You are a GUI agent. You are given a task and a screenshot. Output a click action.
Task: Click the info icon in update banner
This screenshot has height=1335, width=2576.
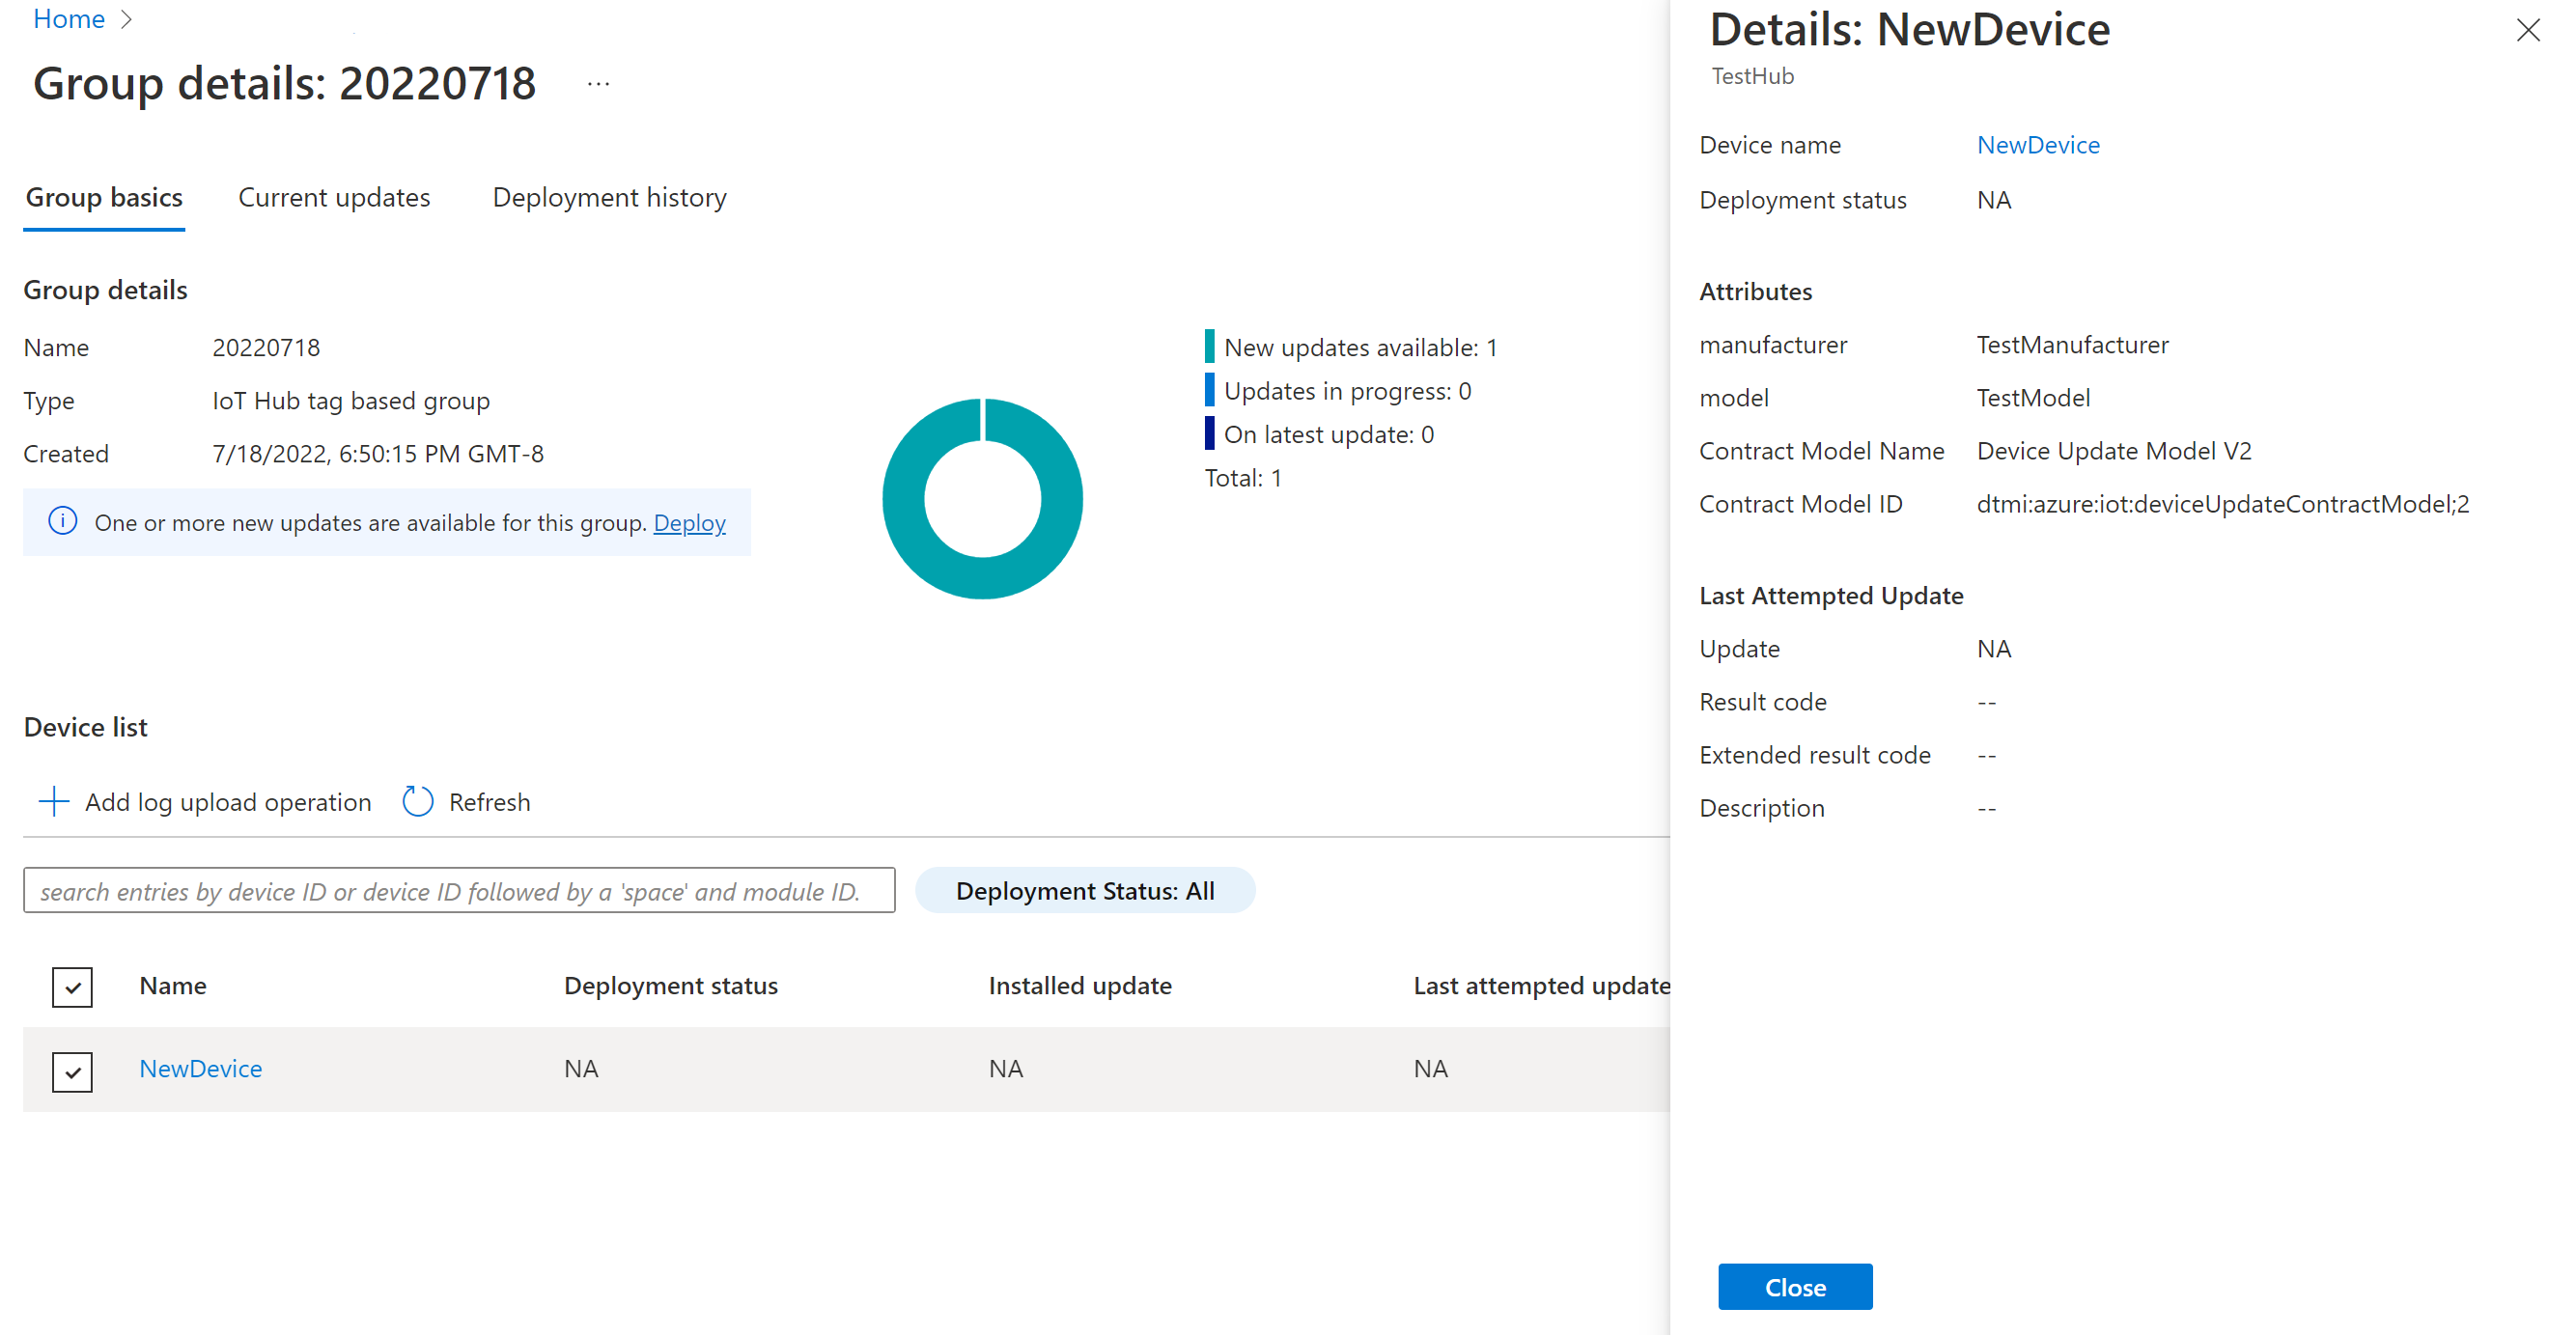[x=62, y=521]
